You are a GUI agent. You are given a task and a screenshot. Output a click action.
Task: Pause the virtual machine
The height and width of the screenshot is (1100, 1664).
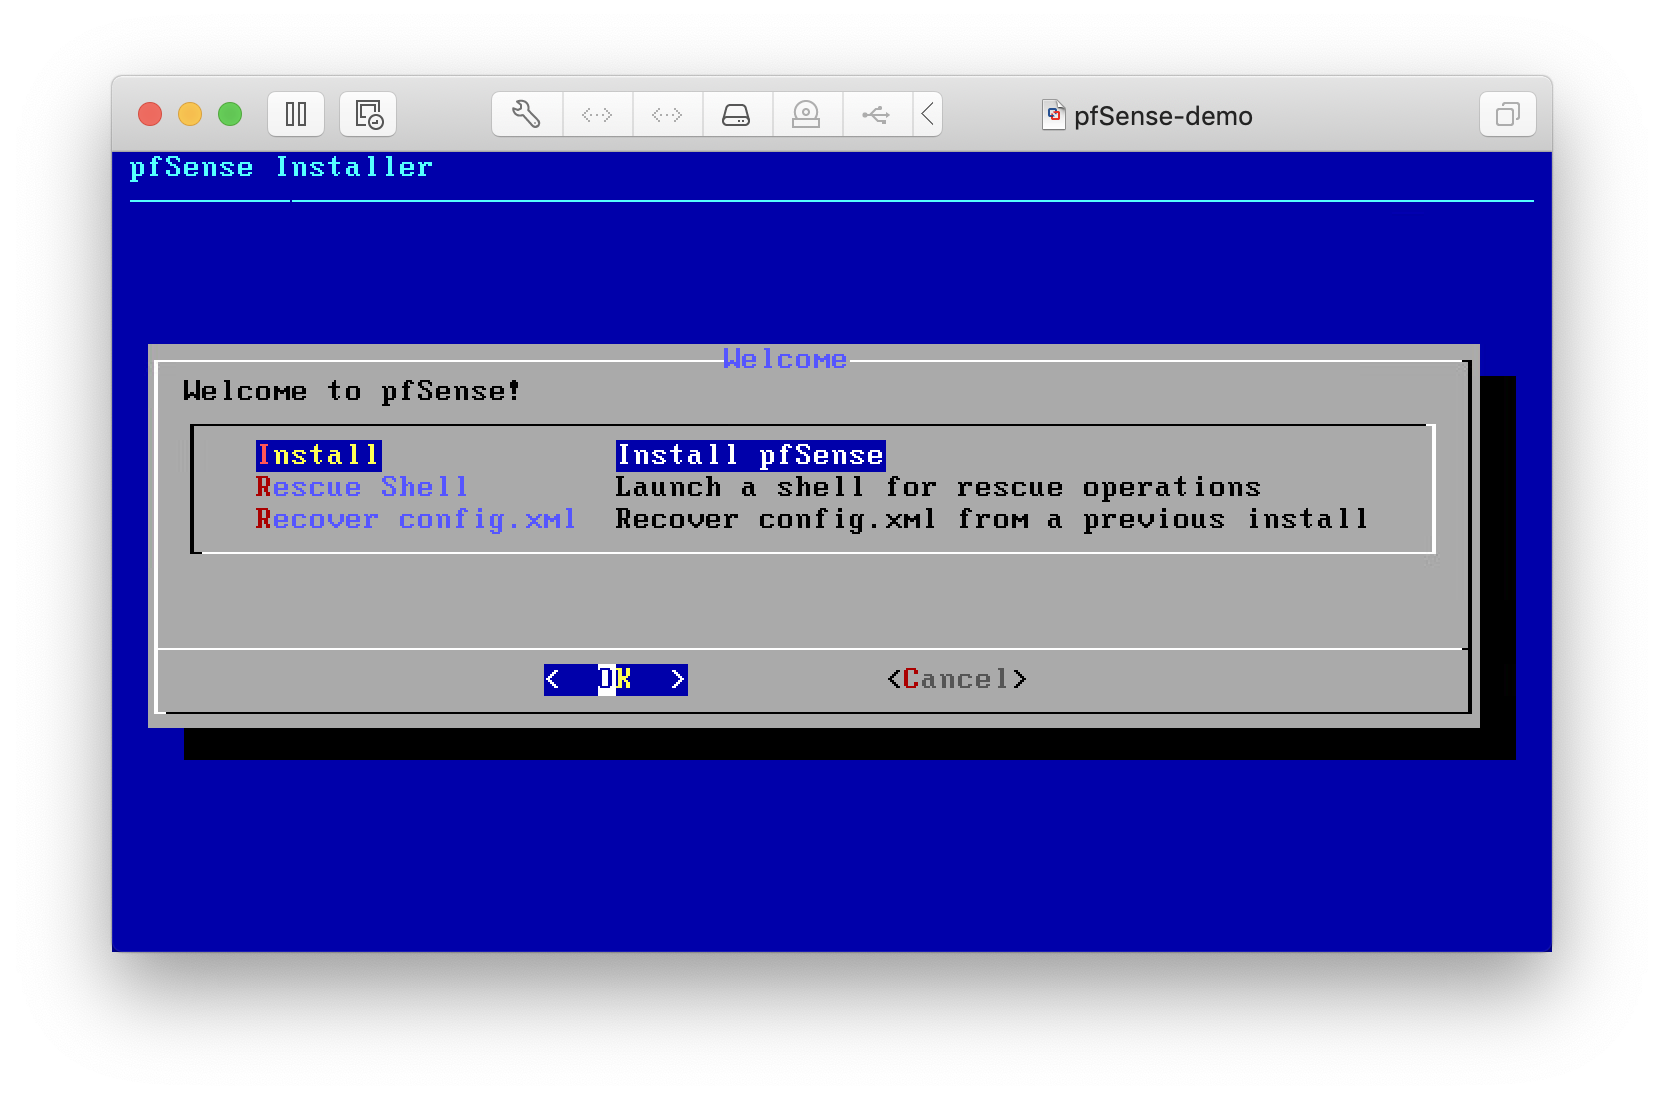[296, 114]
